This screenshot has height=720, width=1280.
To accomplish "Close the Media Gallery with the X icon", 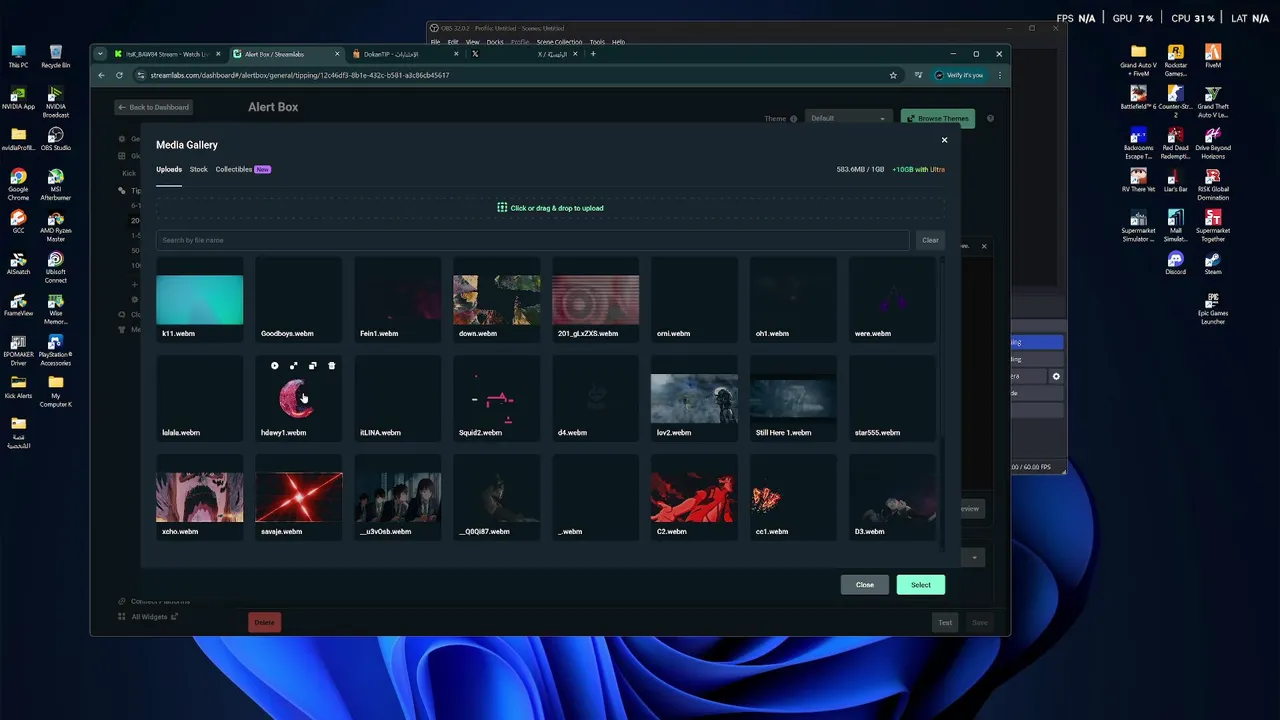I will (x=944, y=140).
